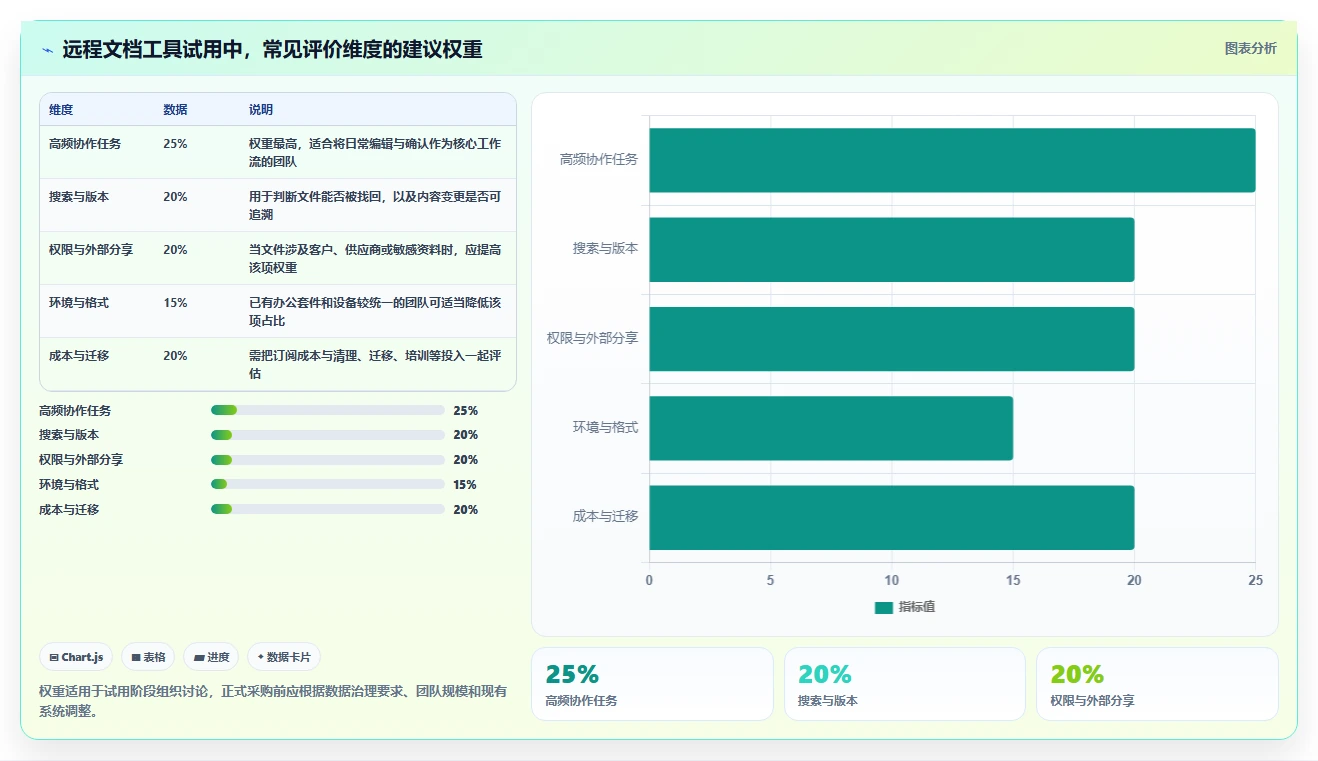This screenshot has height=761, width=1318.
Task: Select the 数据卡片 tag chip
Action: click(284, 657)
